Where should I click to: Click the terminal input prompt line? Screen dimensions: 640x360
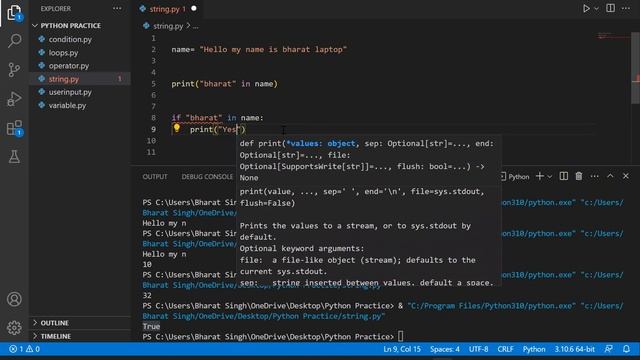[273, 337]
